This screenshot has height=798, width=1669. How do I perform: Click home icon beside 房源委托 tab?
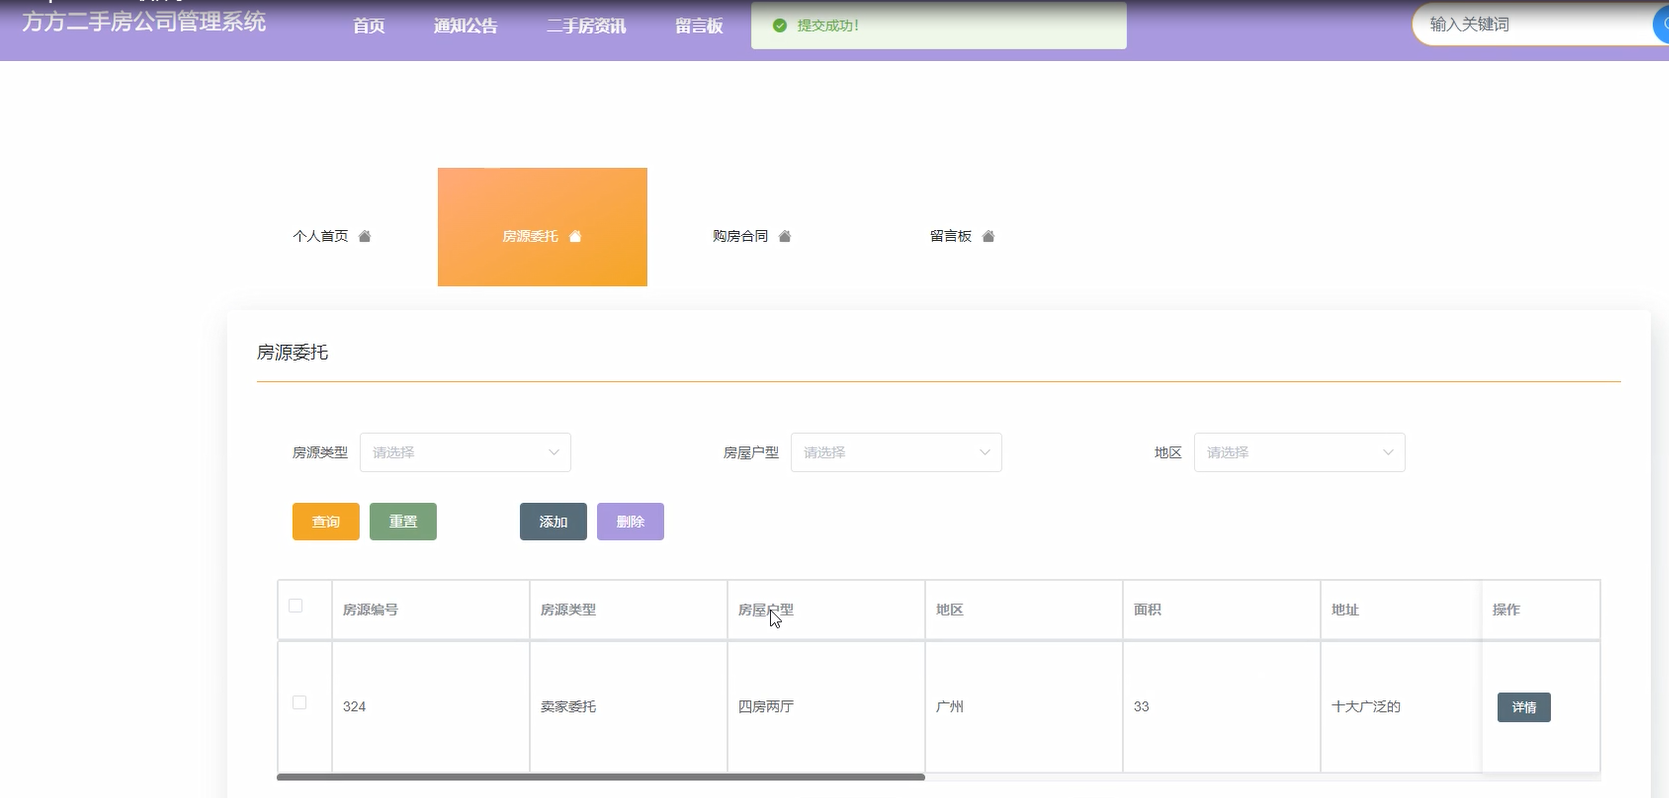click(x=575, y=236)
